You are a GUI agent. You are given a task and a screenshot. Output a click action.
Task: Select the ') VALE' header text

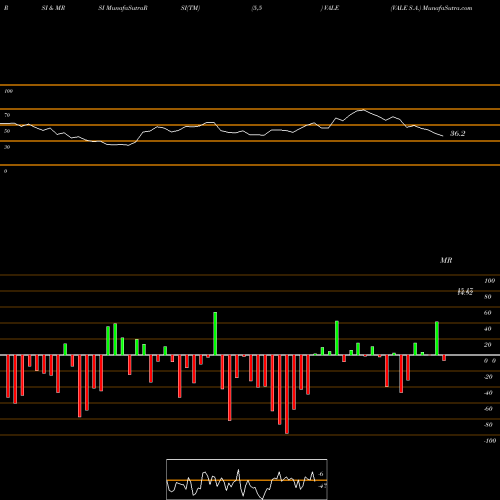(330, 8)
